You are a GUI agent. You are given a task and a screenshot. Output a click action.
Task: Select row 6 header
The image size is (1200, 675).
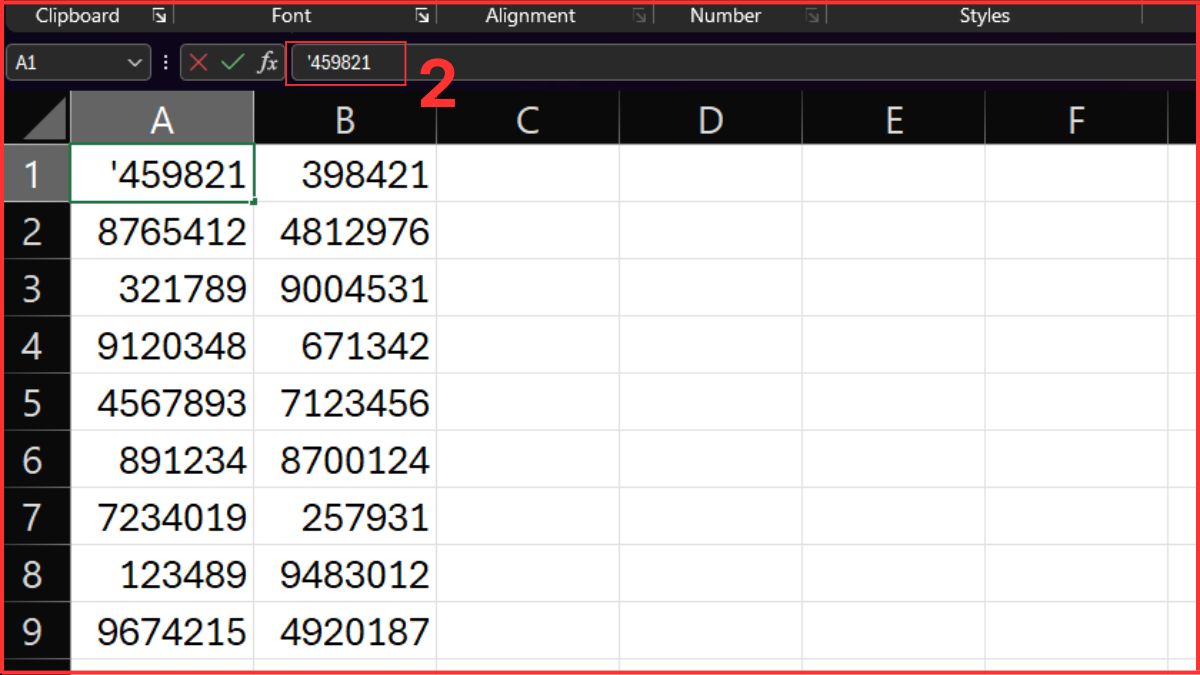[x=37, y=459]
